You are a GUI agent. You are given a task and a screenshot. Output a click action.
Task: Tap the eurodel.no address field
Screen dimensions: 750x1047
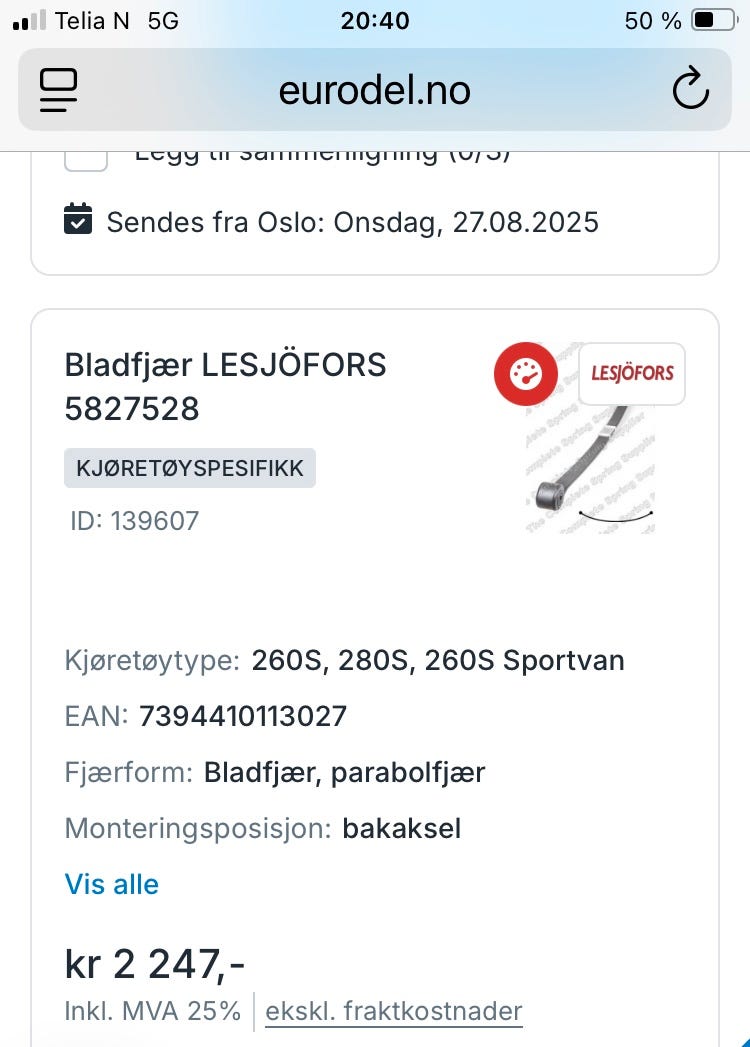pos(374,91)
